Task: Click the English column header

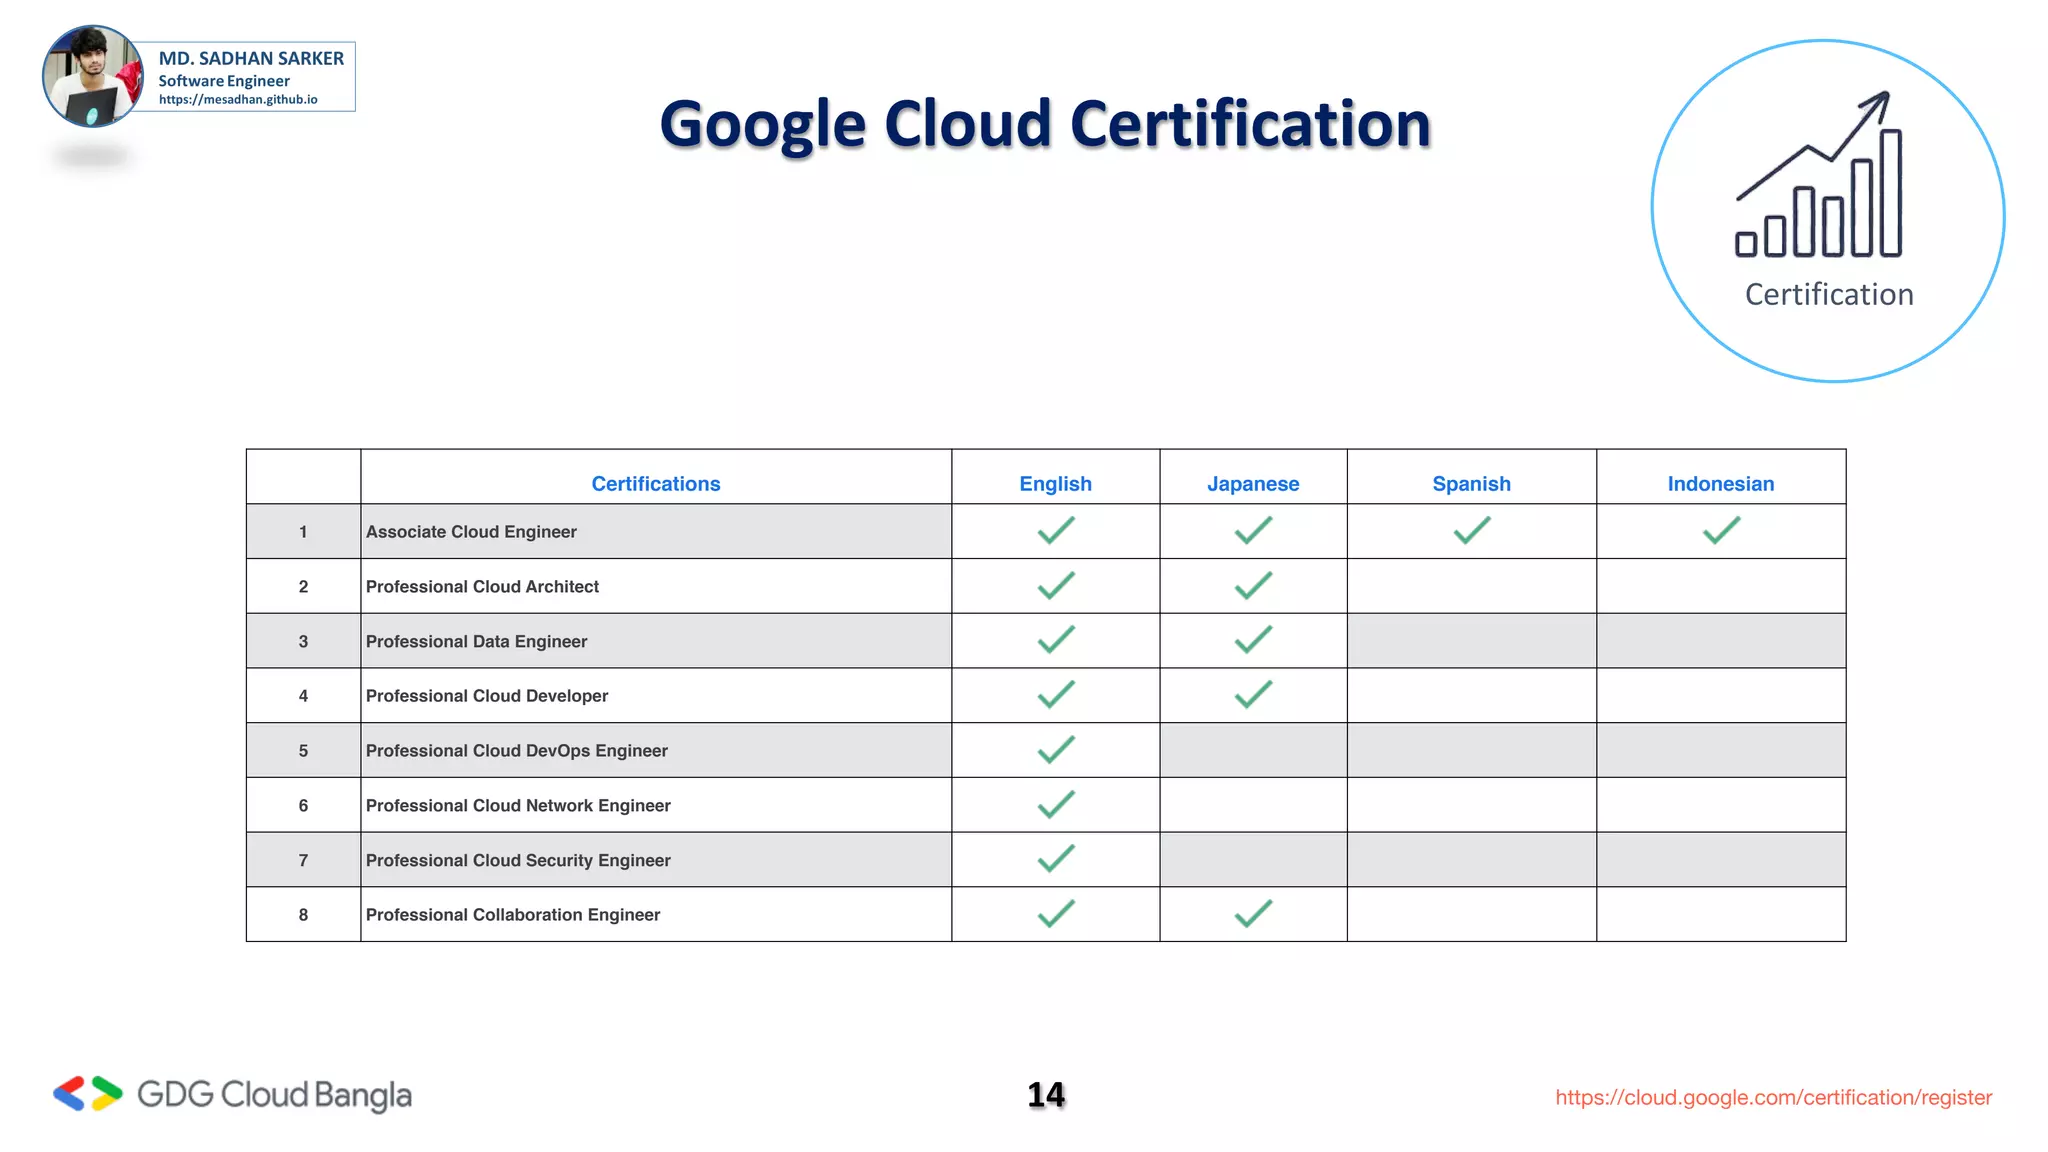Action: [1055, 484]
